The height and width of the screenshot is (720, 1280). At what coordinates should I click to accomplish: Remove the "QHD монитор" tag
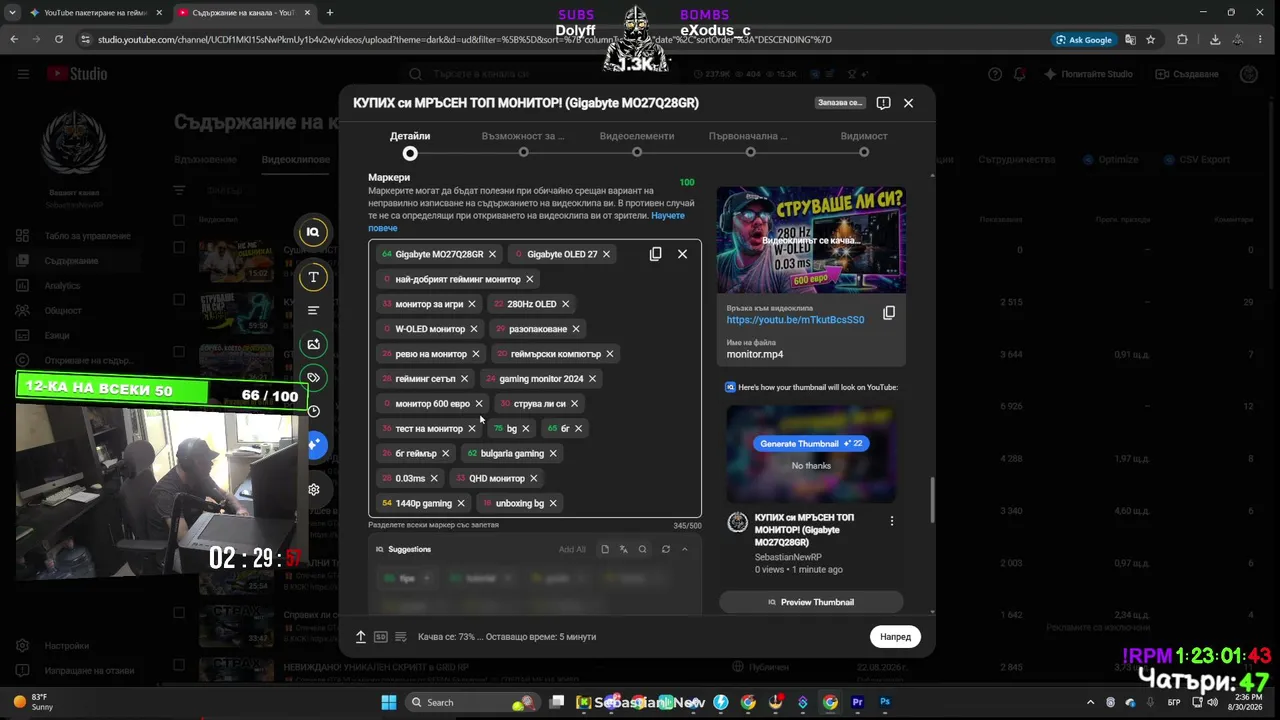tap(533, 478)
